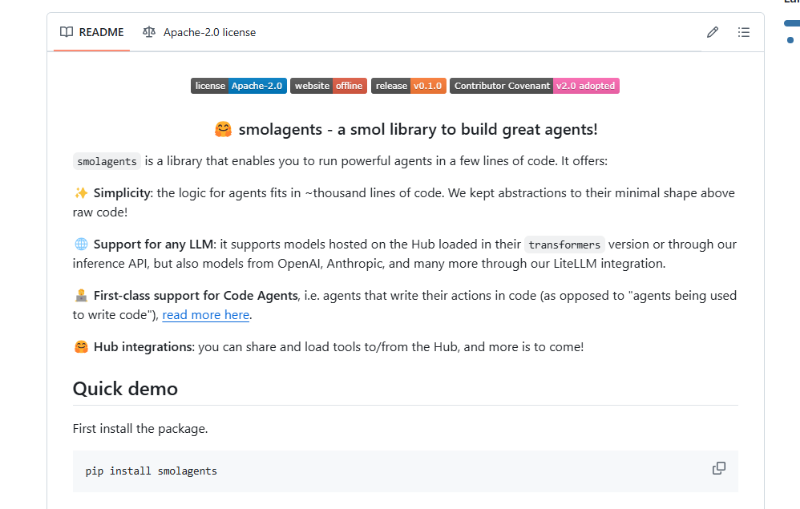The height and width of the screenshot is (509, 800).
Task: Click the globe icon beside Support for any LLM
Action: pyautogui.click(x=81, y=244)
